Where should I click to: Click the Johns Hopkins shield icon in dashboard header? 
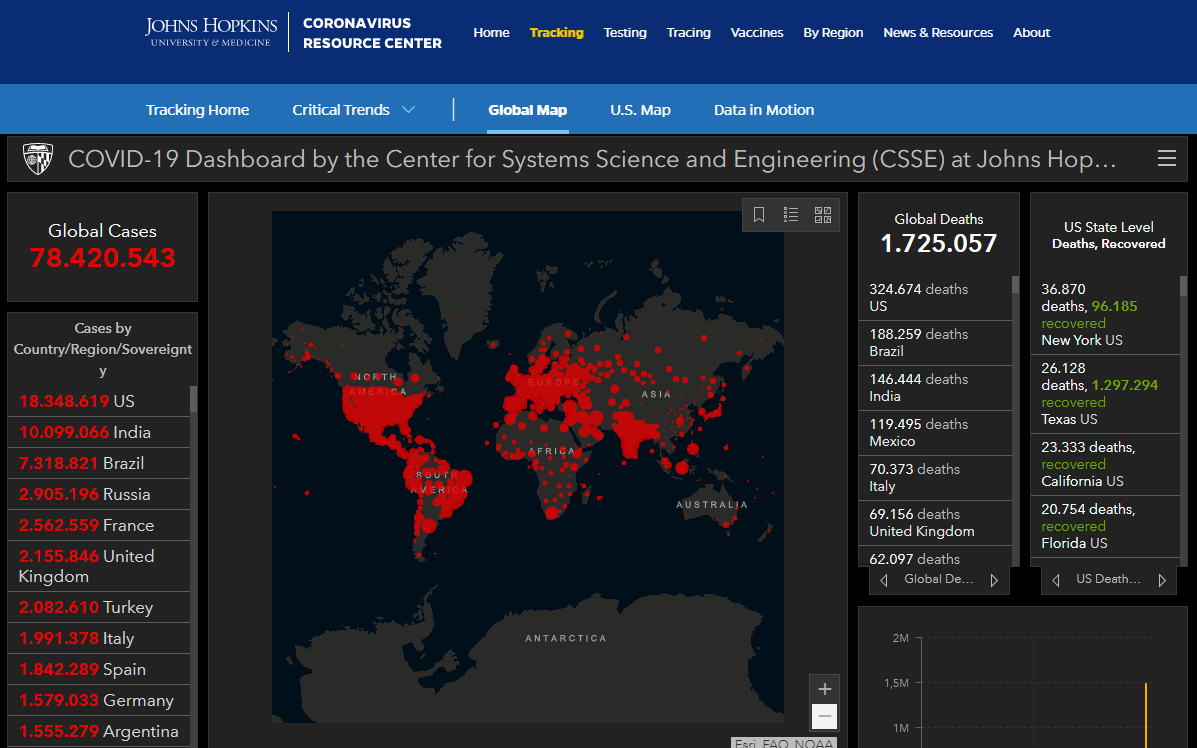click(37, 159)
